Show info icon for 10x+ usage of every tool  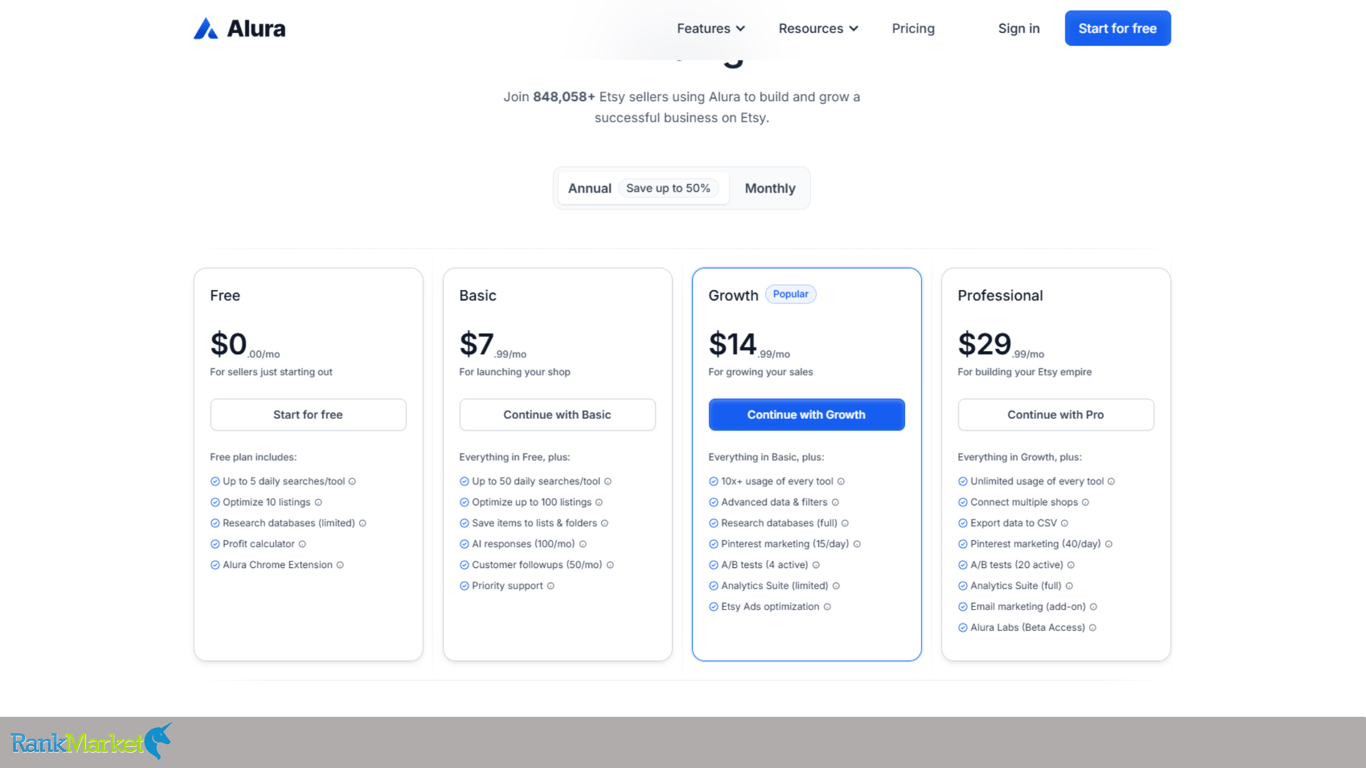coord(841,481)
